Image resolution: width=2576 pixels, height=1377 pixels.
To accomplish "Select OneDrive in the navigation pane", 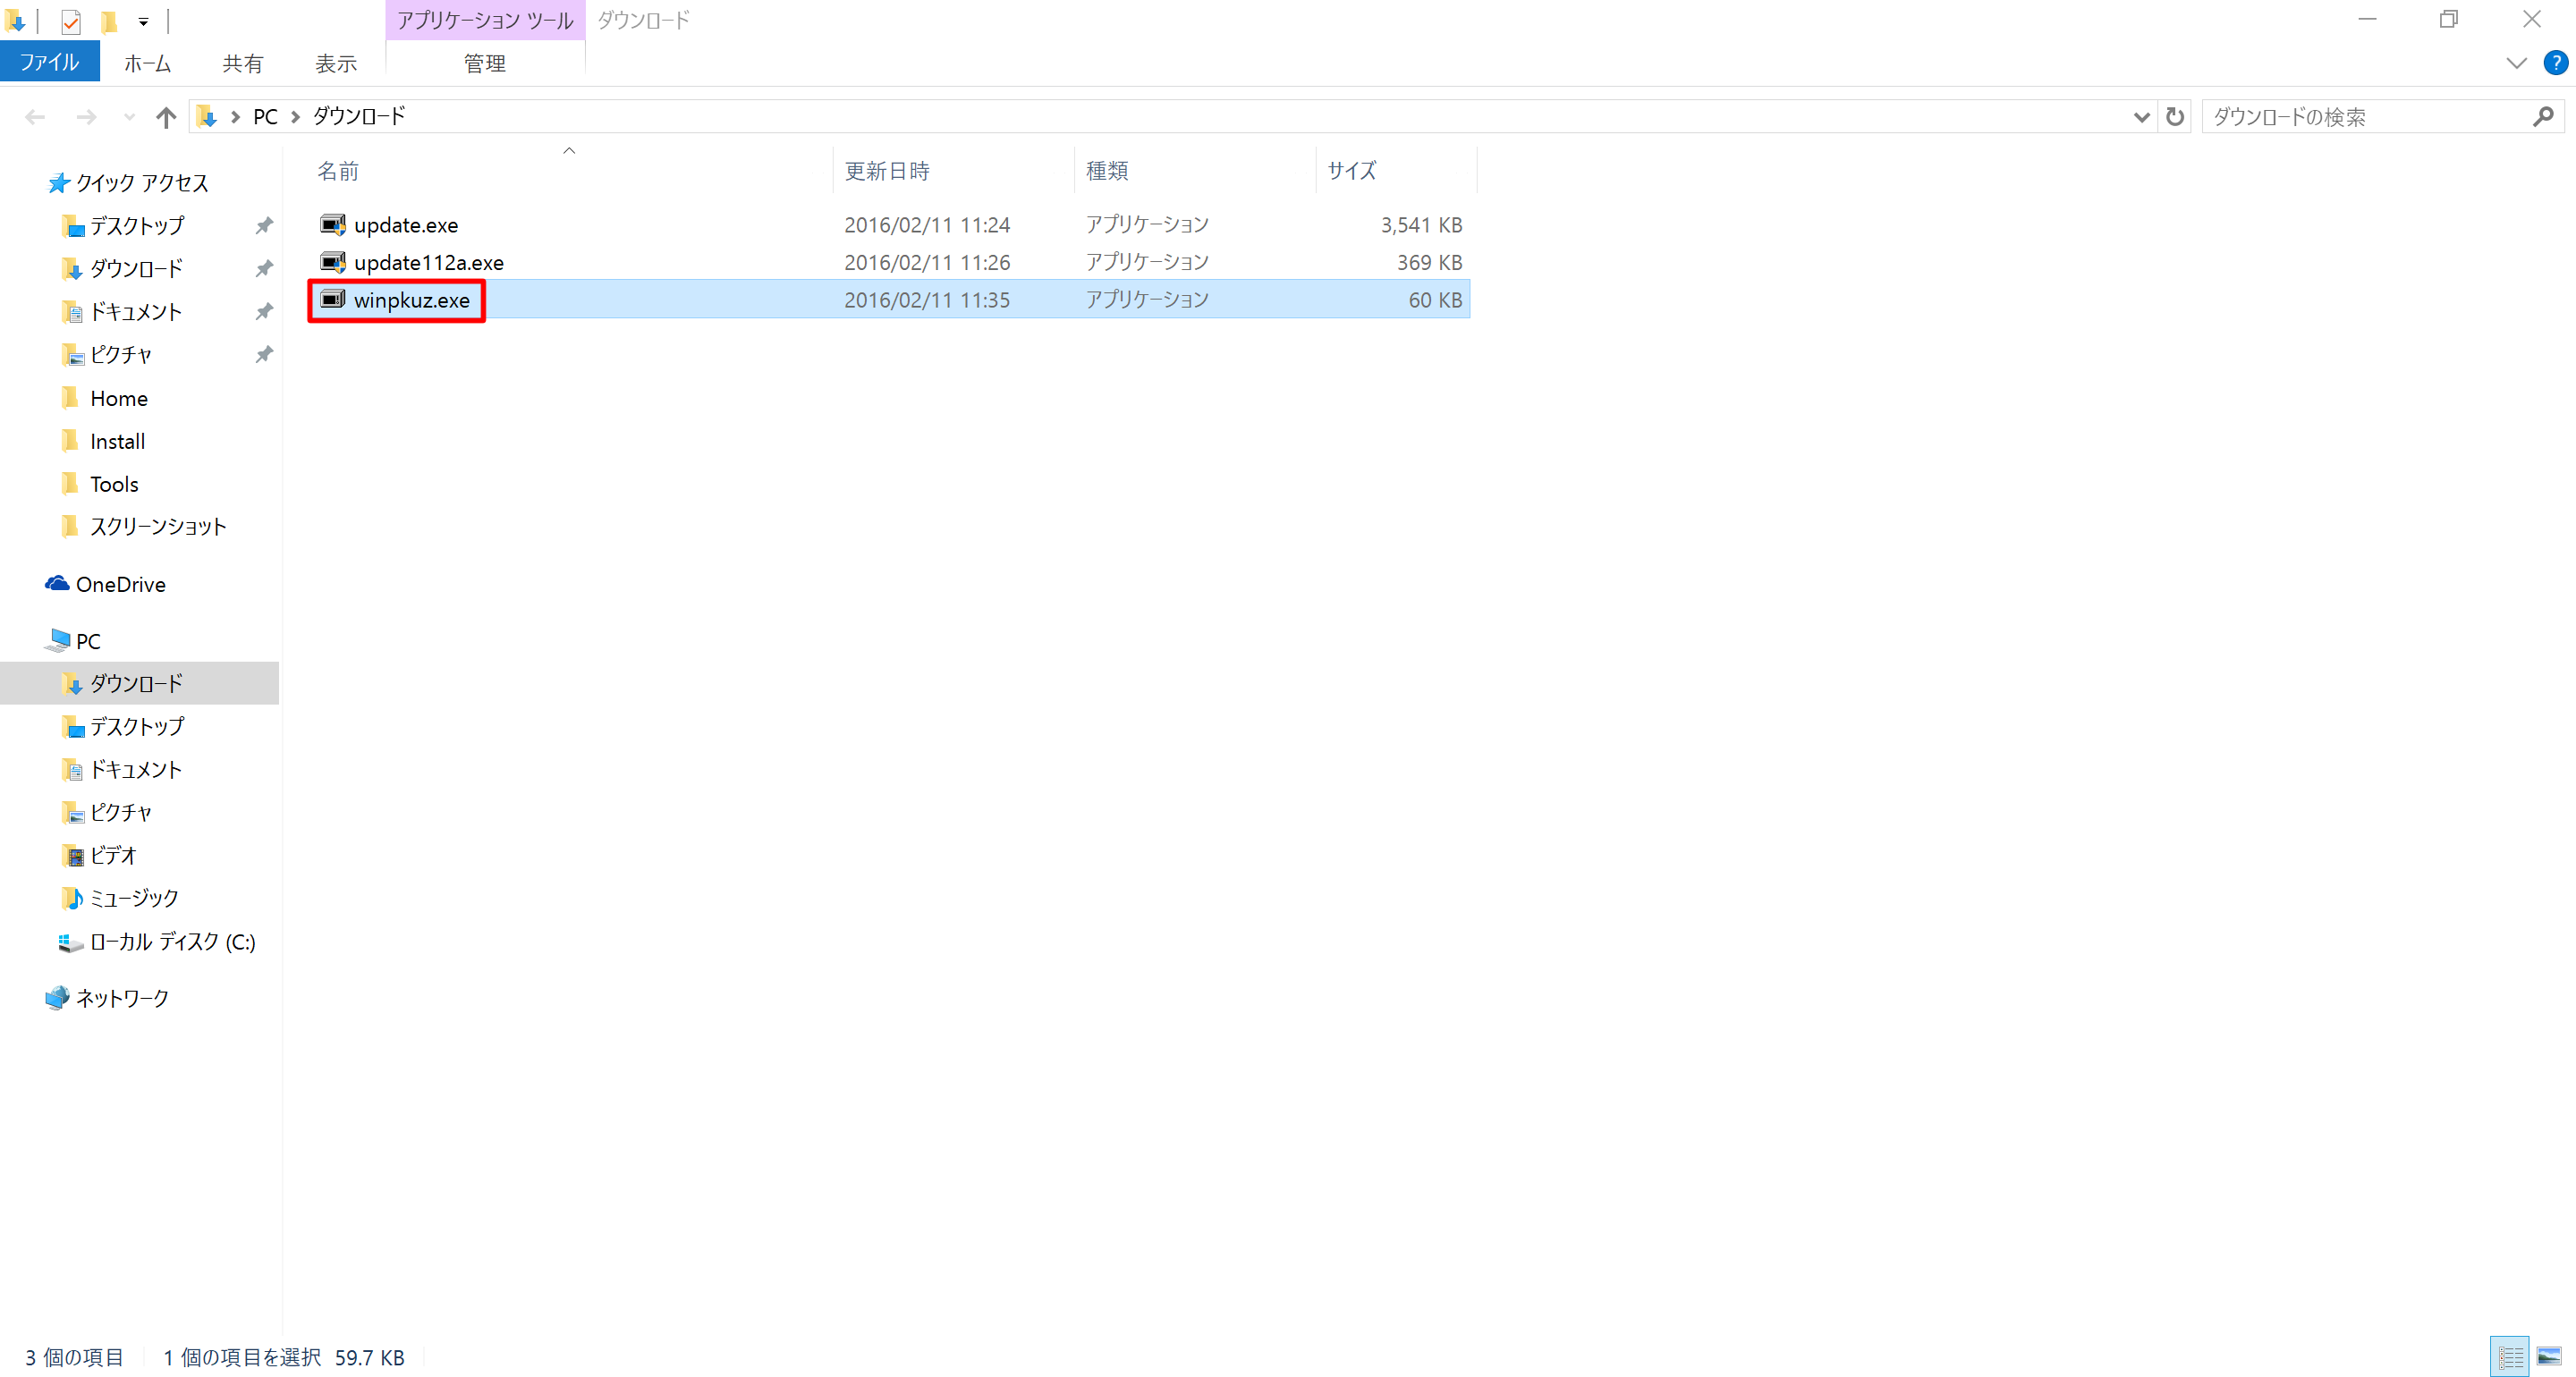I will click(x=121, y=584).
